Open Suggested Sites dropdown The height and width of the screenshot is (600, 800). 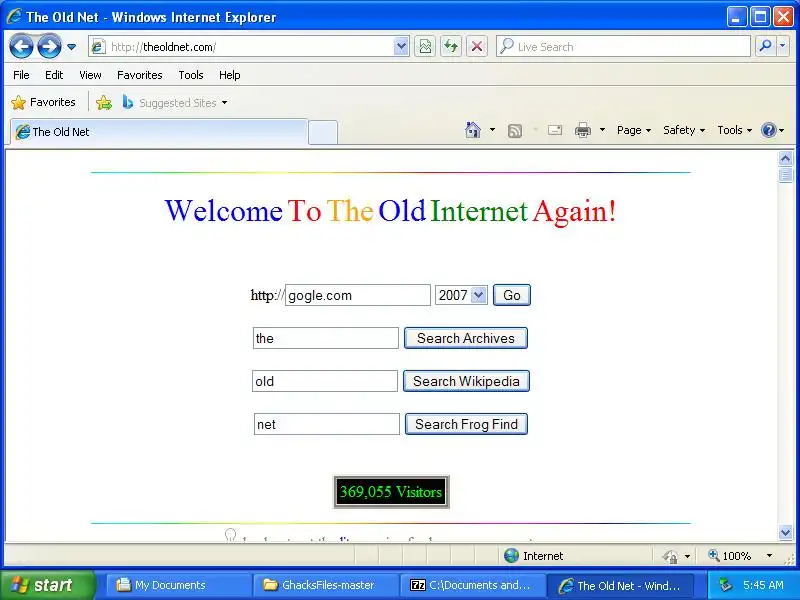click(x=175, y=103)
